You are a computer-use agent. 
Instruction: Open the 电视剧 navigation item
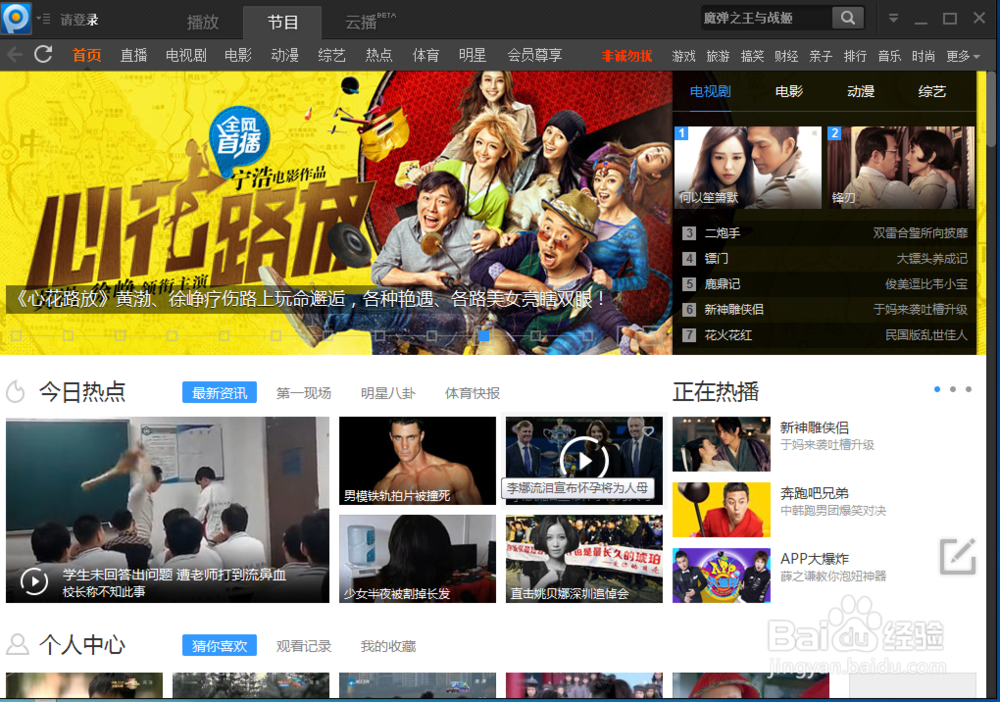coord(186,55)
